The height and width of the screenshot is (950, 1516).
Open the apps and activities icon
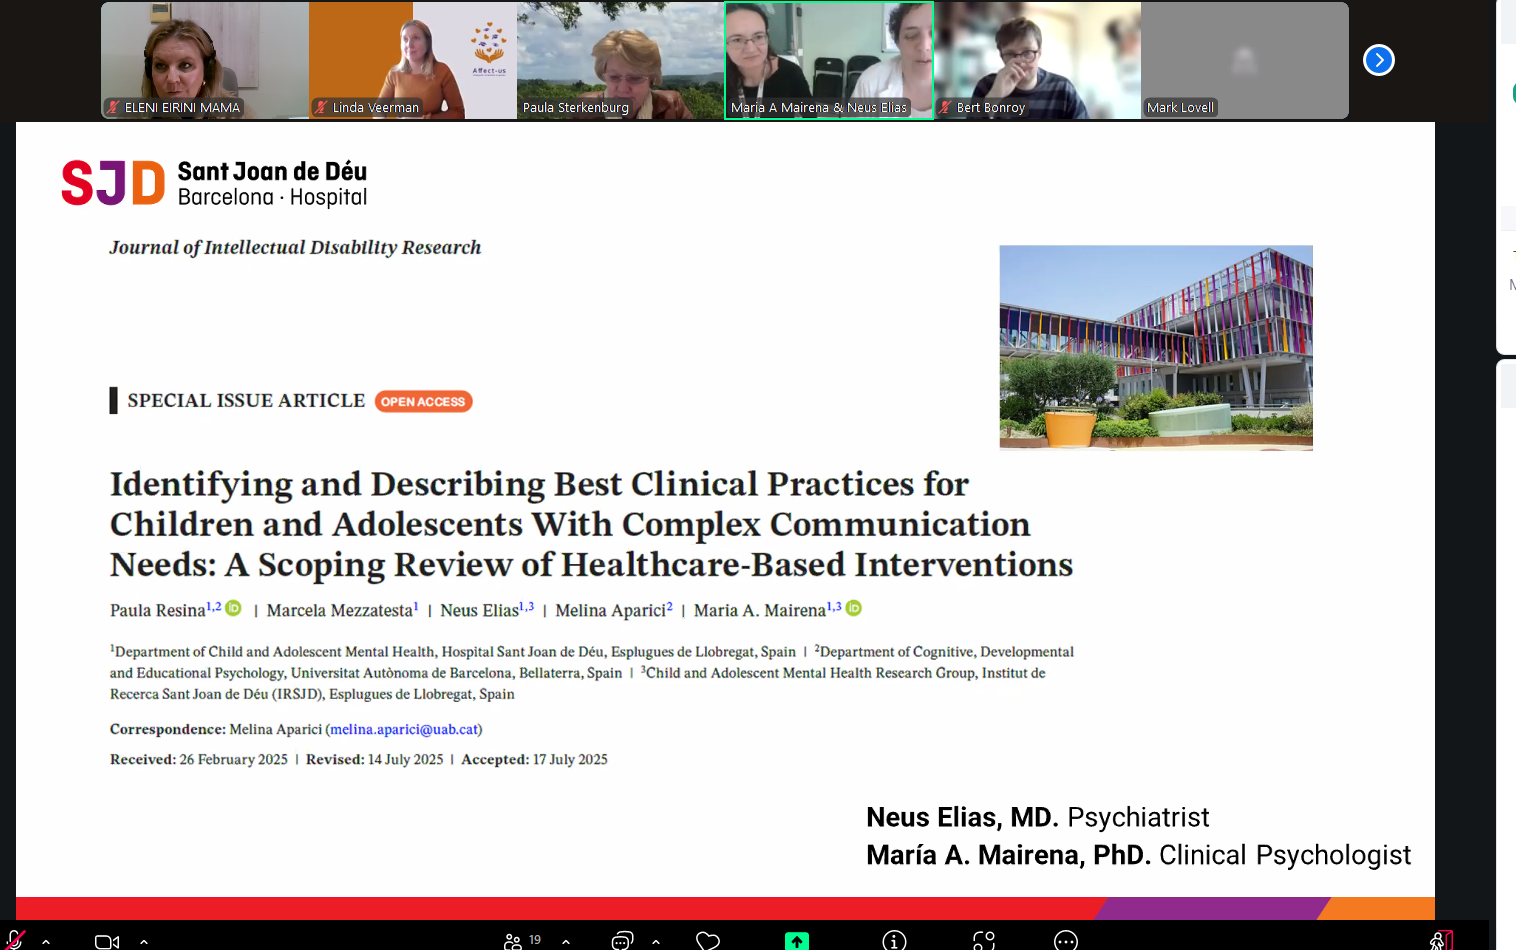click(x=984, y=941)
